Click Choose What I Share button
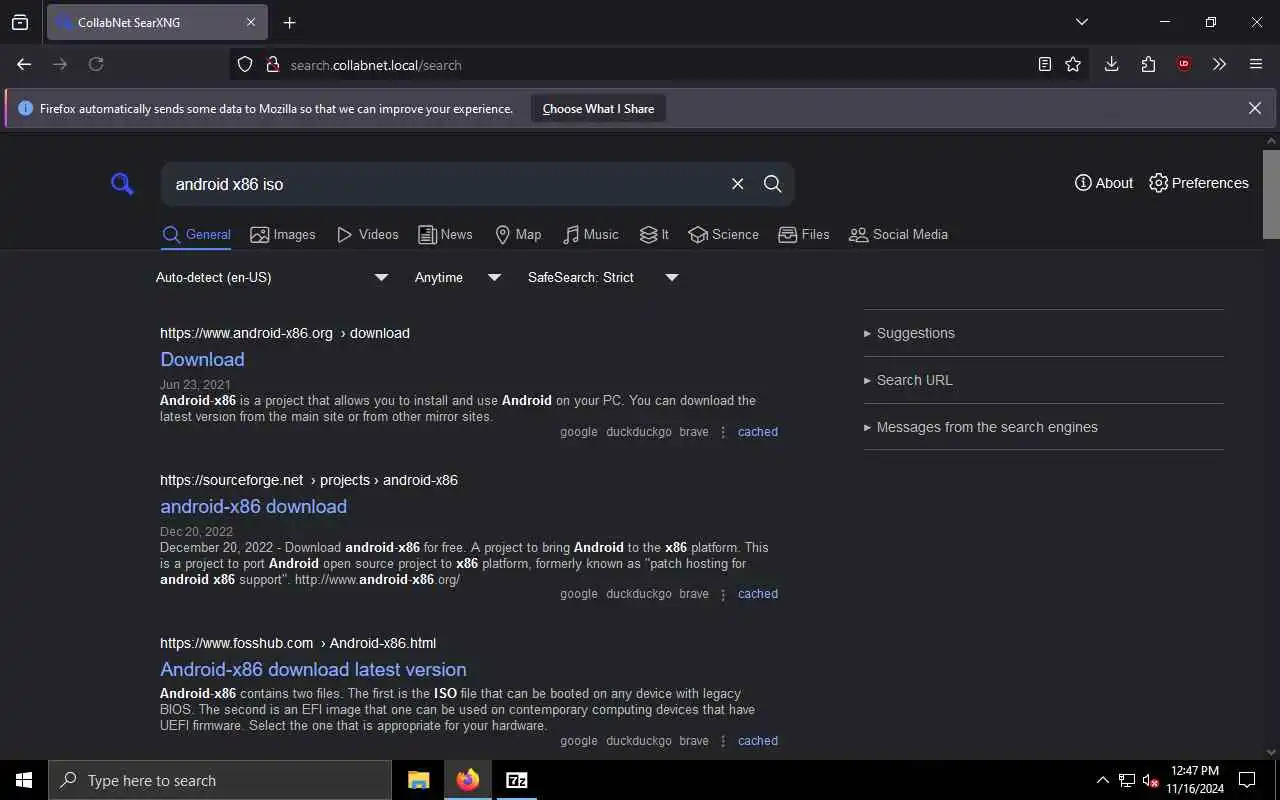Screen dimensions: 1280x800 (598, 109)
